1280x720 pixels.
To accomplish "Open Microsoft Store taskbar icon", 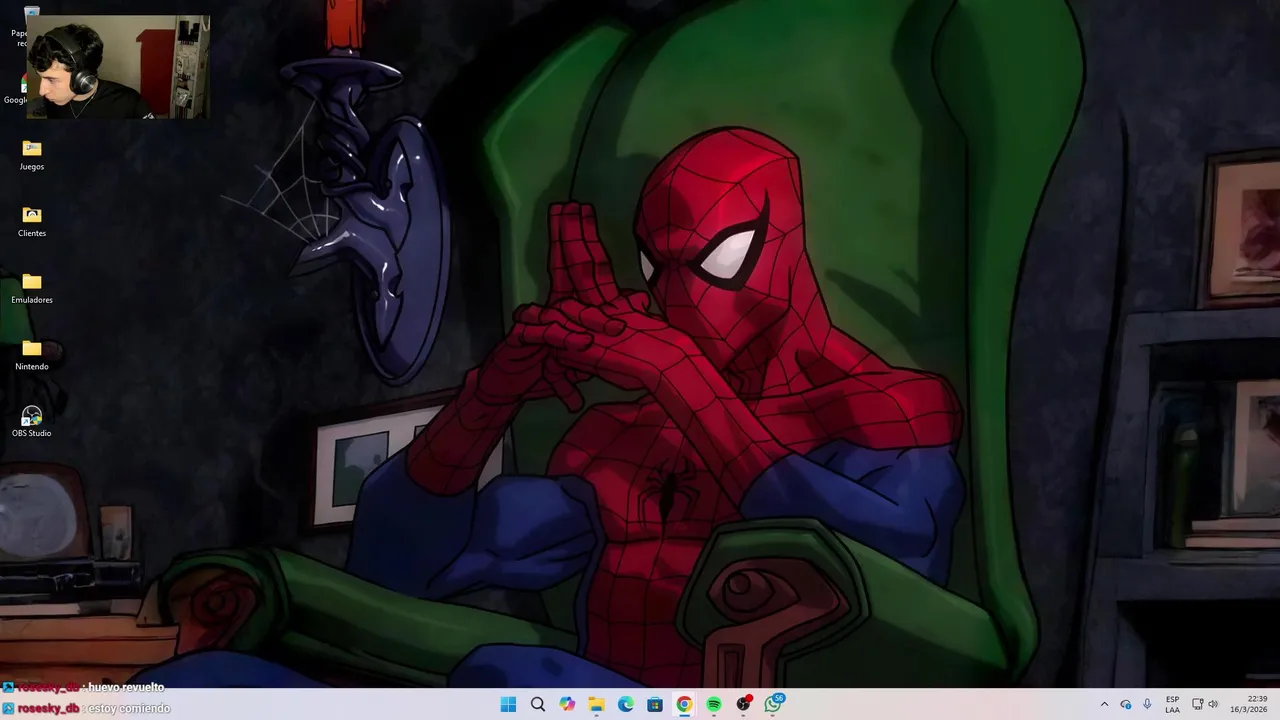I will click(x=655, y=705).
